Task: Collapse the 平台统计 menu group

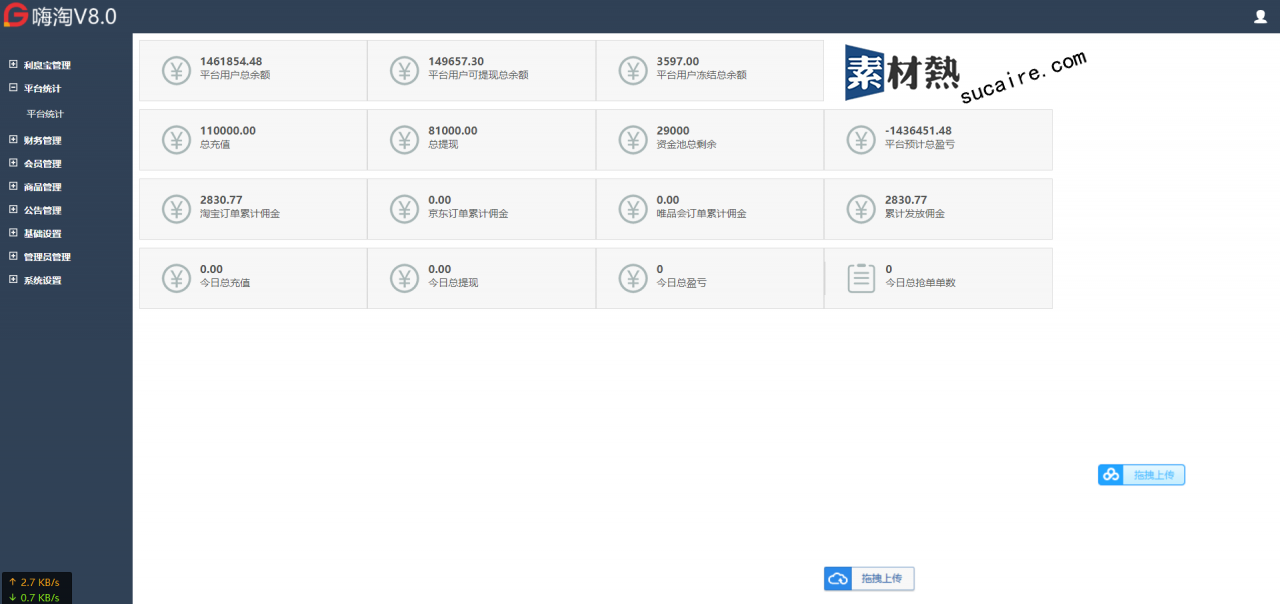Action: click(x=13, y=88)
